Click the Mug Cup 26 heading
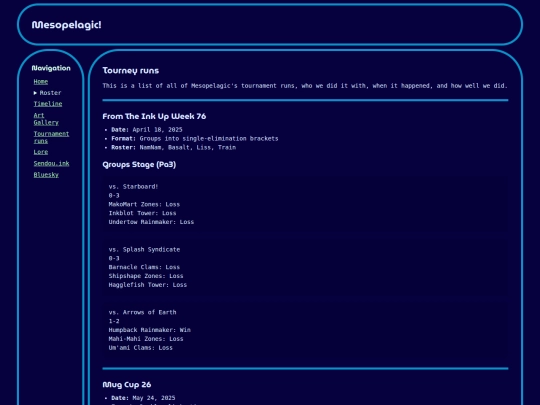Screen dimensions: 540x405 127,384
